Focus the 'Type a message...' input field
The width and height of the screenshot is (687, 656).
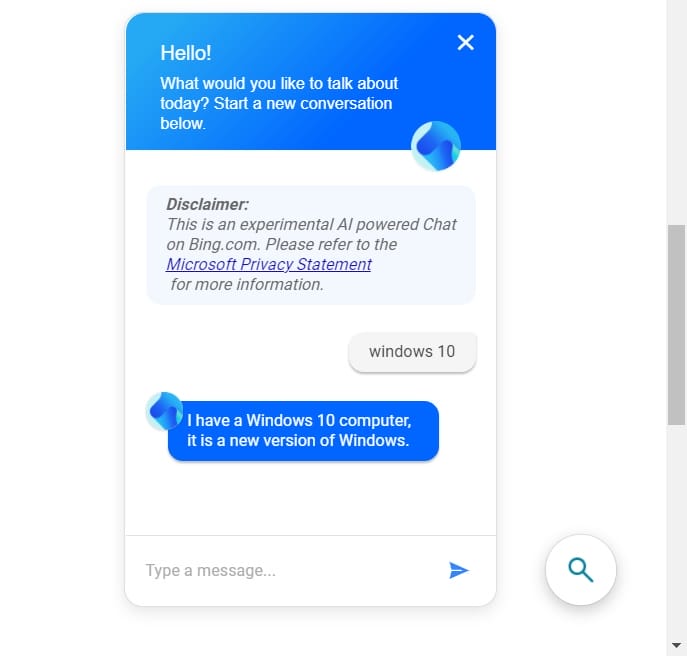coord(289,570)
